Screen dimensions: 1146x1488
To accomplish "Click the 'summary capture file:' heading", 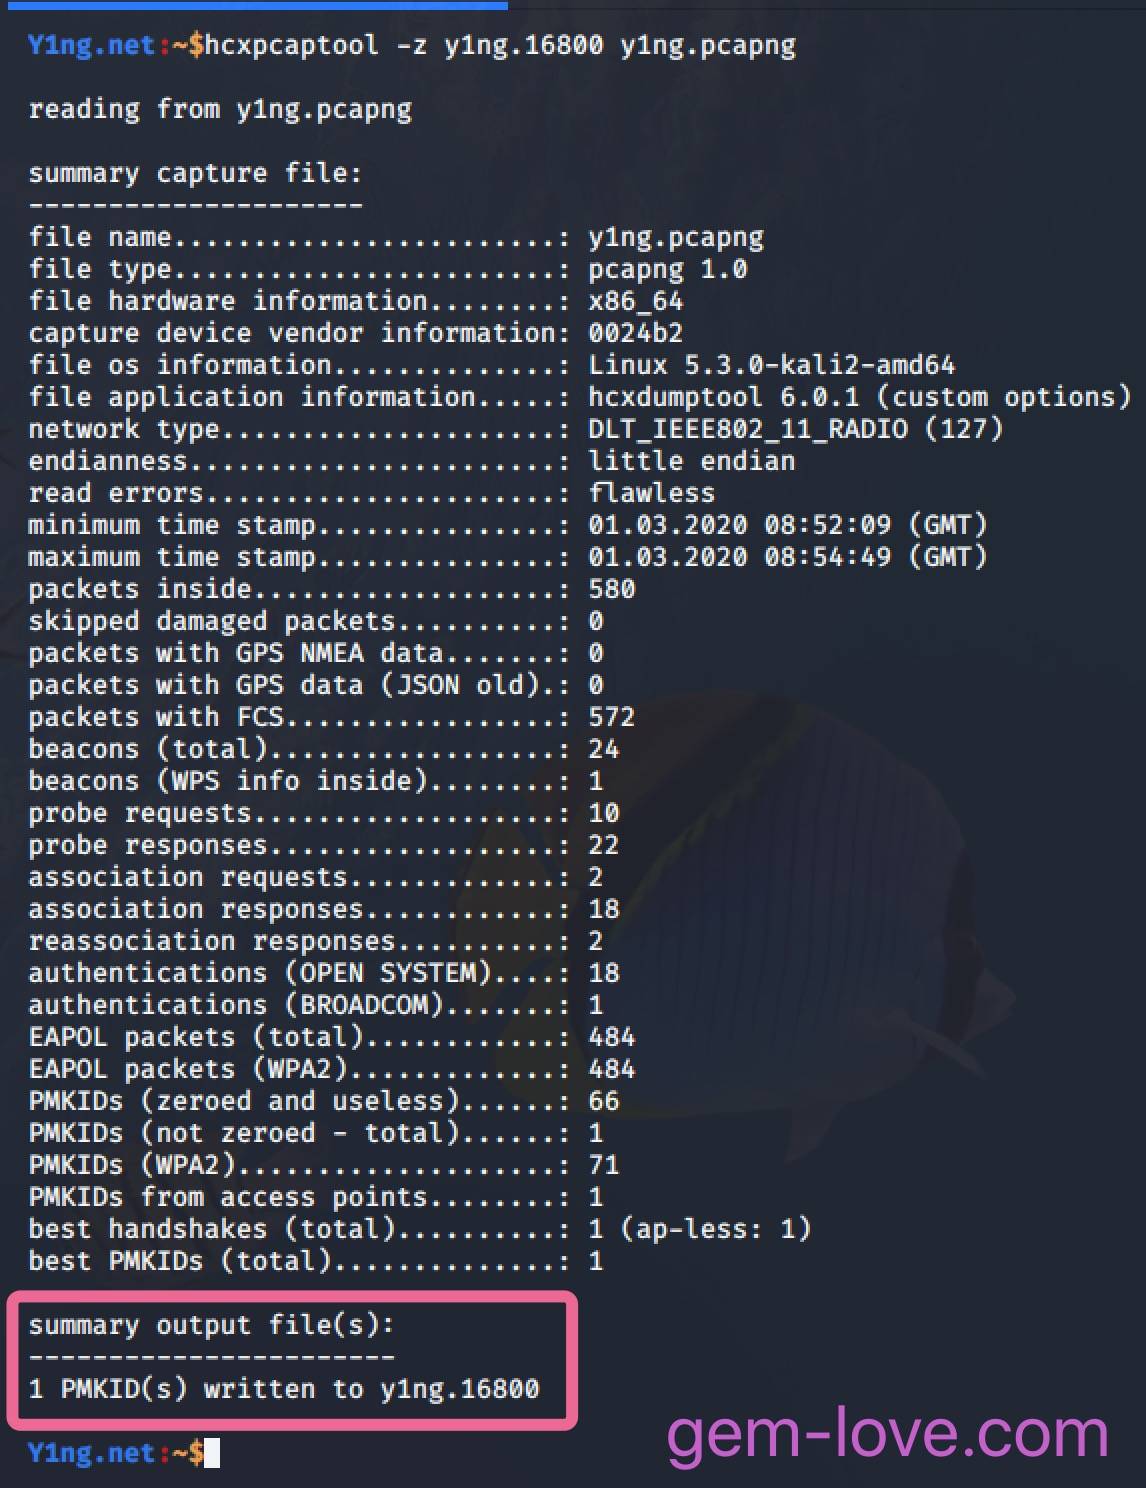I will (x=195, y=173).
